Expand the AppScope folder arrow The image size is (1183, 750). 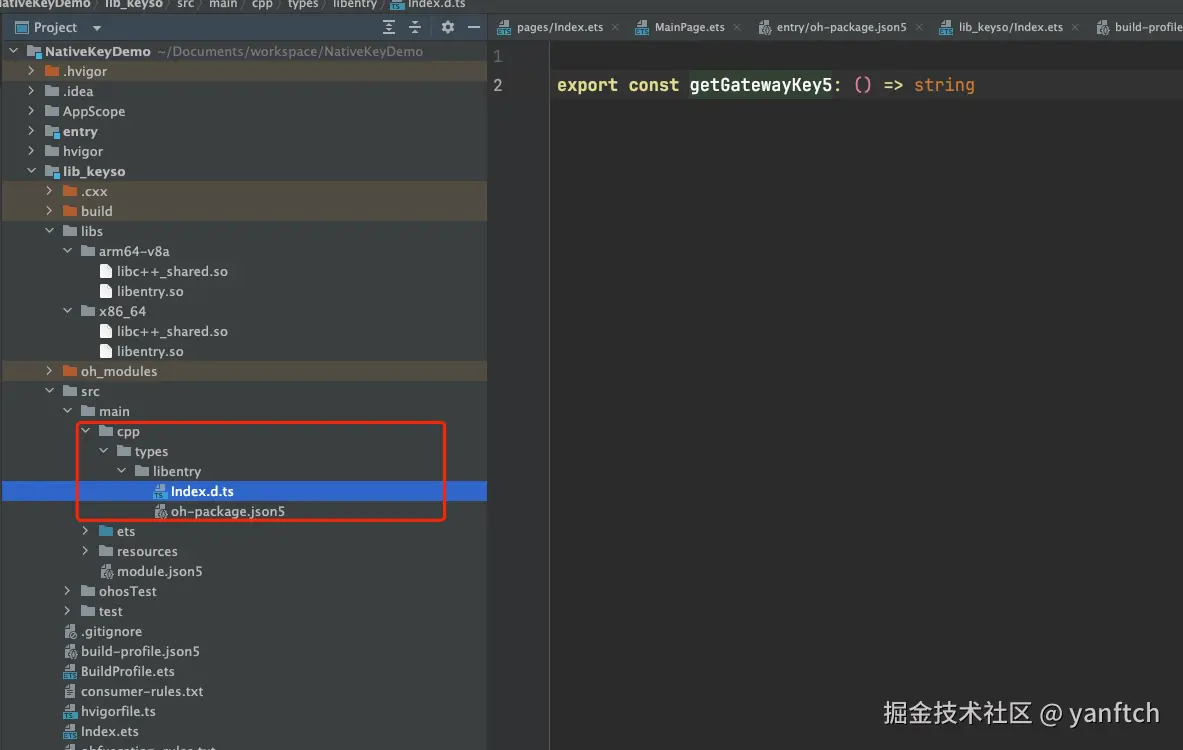31,110
